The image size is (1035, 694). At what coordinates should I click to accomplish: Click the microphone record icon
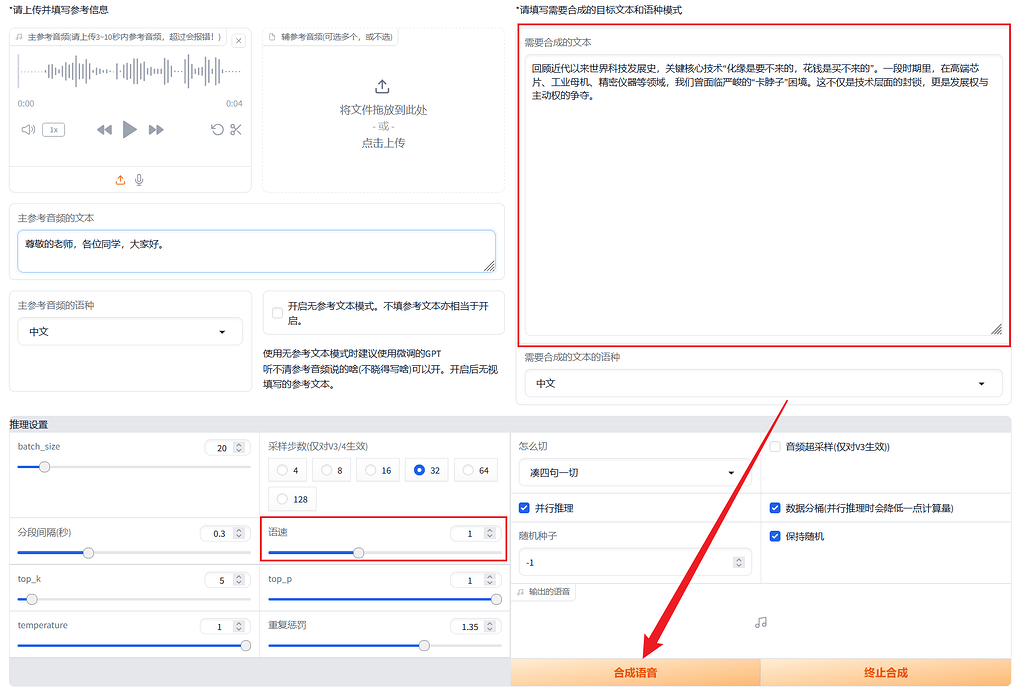click(x=140, y=180)
